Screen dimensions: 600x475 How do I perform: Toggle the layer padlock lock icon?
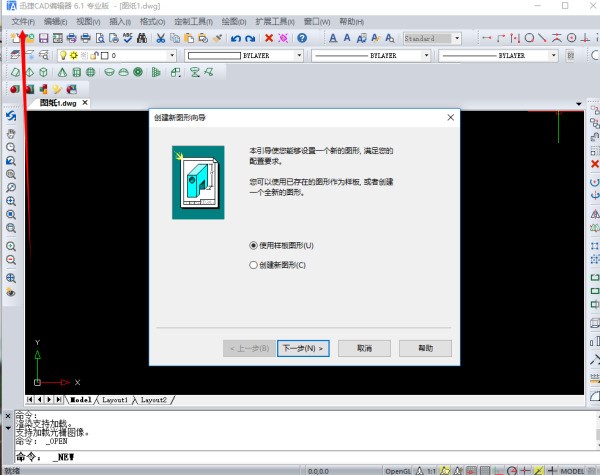point(95,55)
